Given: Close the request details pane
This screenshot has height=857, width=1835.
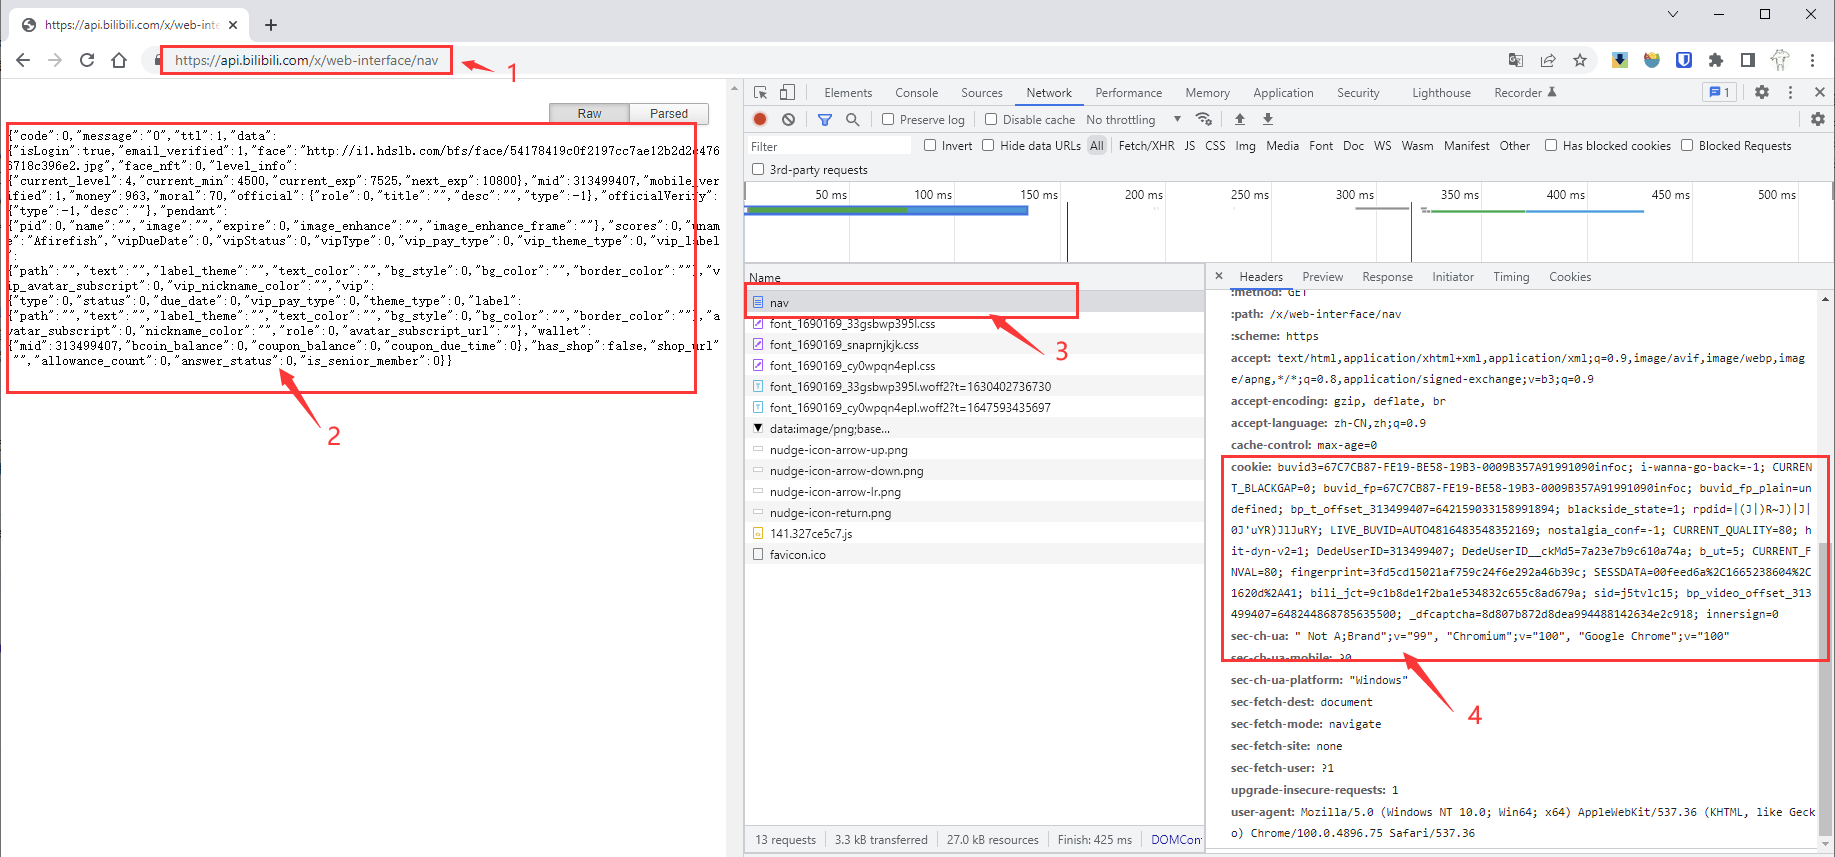Looking at the screenshot, I should pos(1219,276).
